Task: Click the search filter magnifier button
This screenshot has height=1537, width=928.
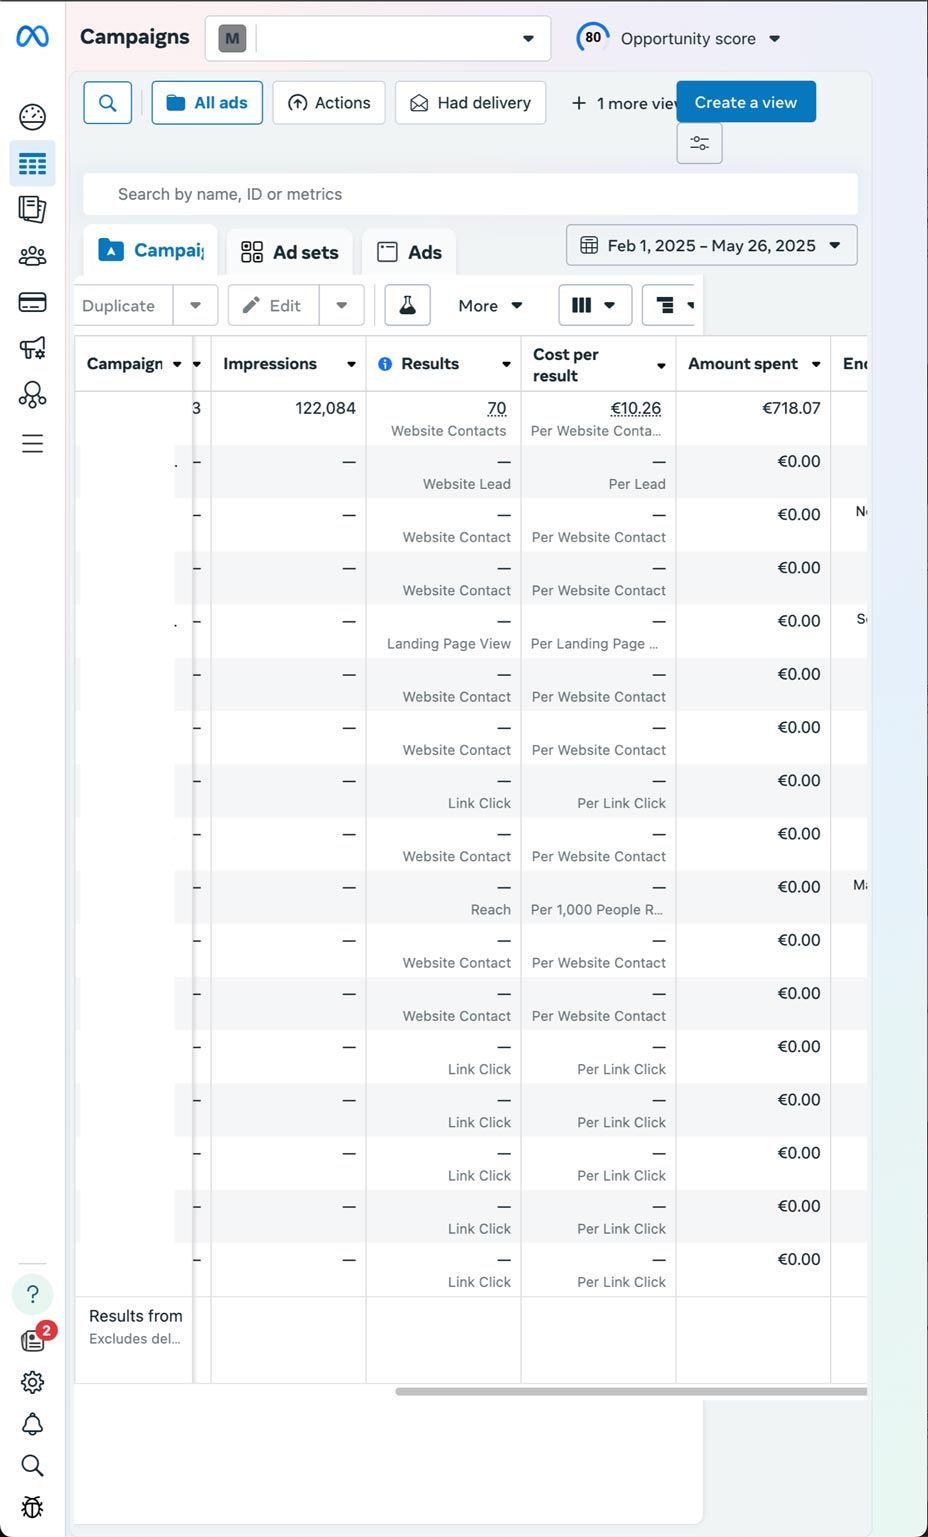Action: 108,102
